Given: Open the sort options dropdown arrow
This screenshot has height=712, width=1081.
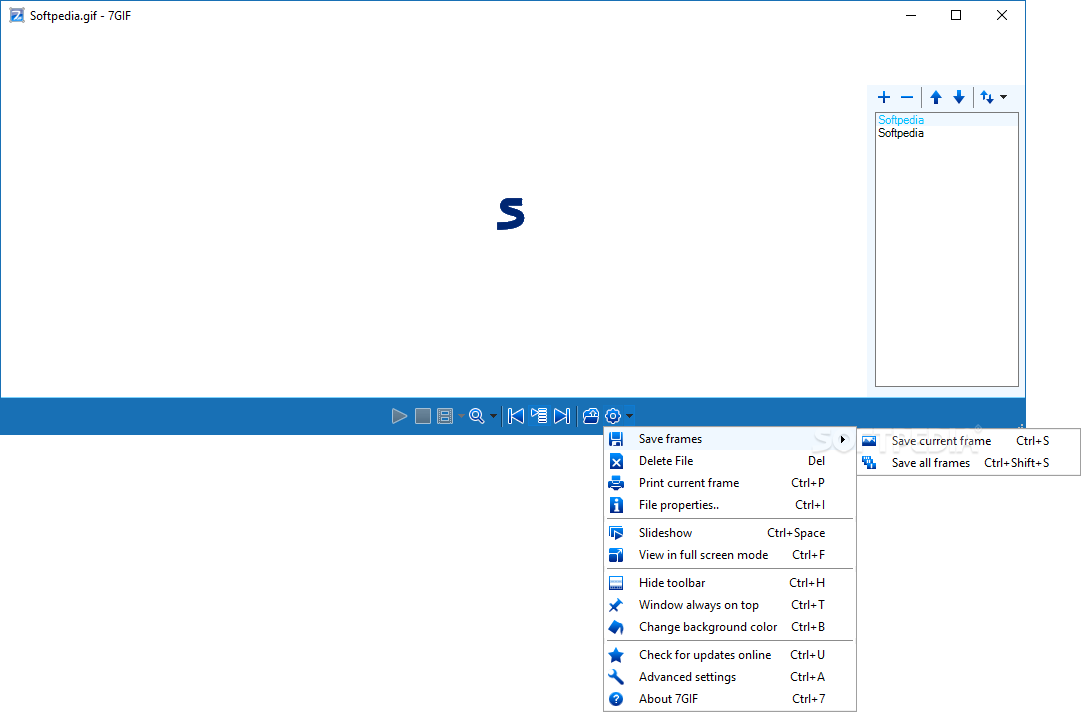Looking at the screenshot, I should click(1003, 97).
